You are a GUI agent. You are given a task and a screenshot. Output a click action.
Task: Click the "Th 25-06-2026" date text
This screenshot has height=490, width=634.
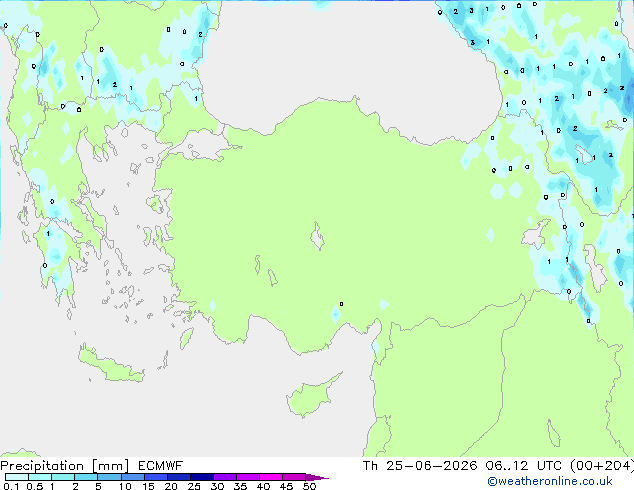(x=420, y=466)
